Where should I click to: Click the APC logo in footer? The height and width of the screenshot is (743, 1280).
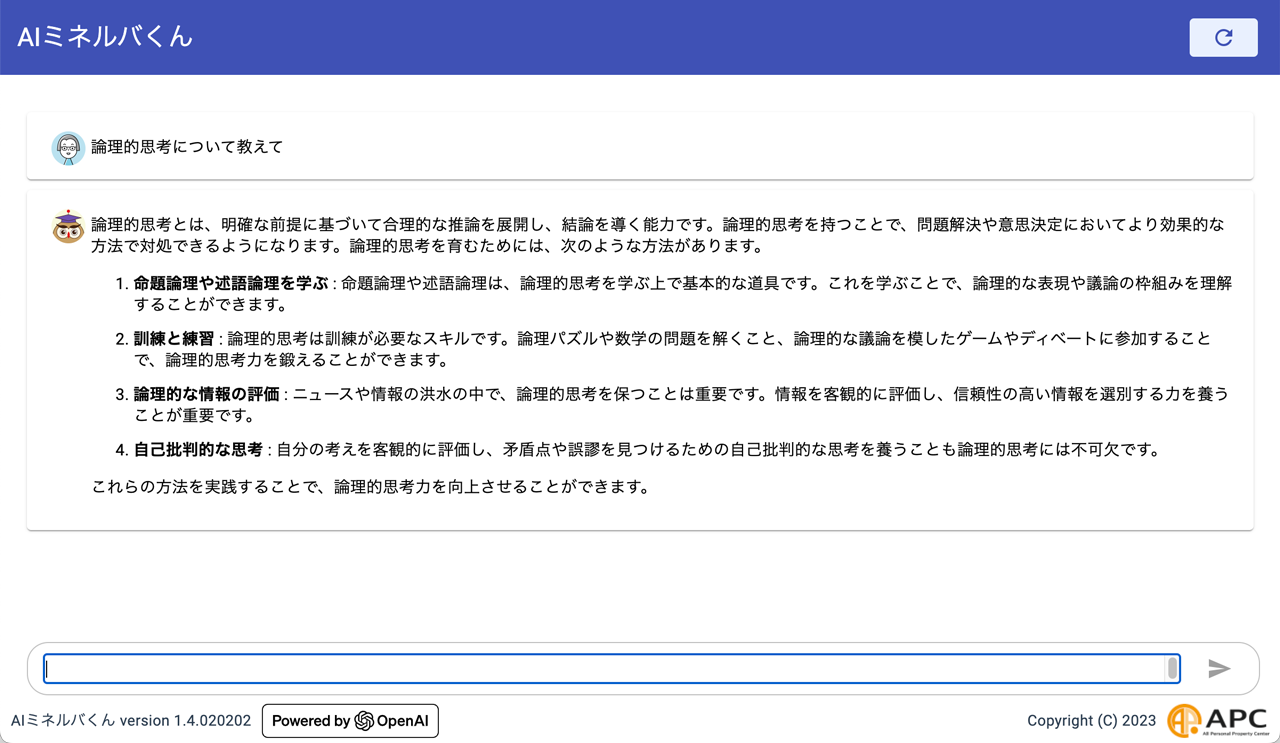(1217, 720)
